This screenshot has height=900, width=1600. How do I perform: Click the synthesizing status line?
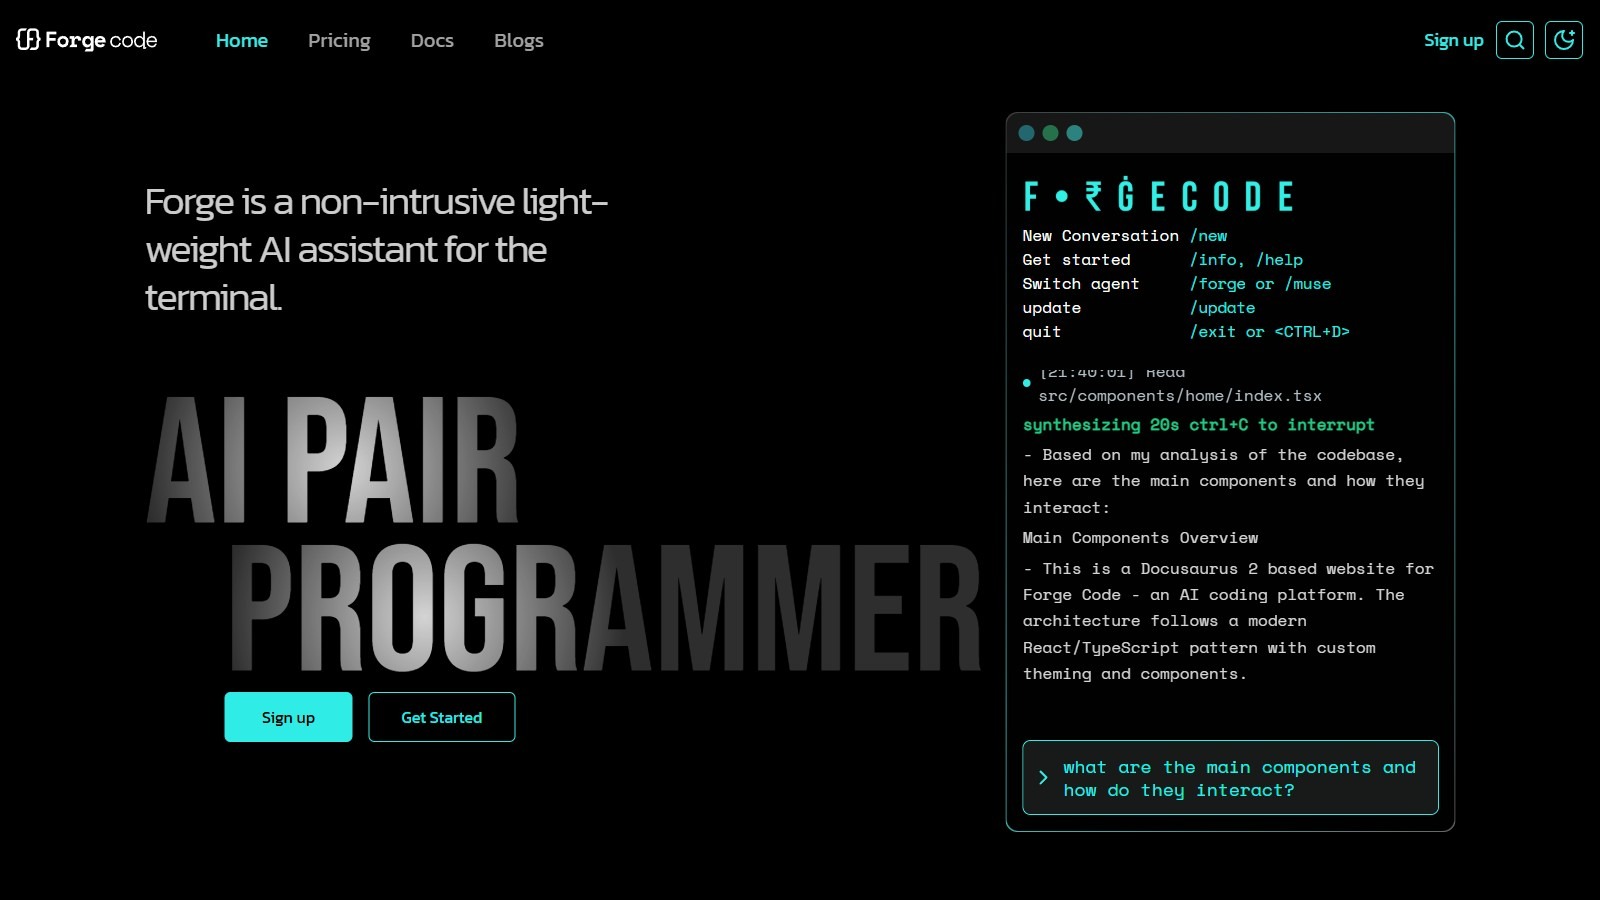[1198, 425]
